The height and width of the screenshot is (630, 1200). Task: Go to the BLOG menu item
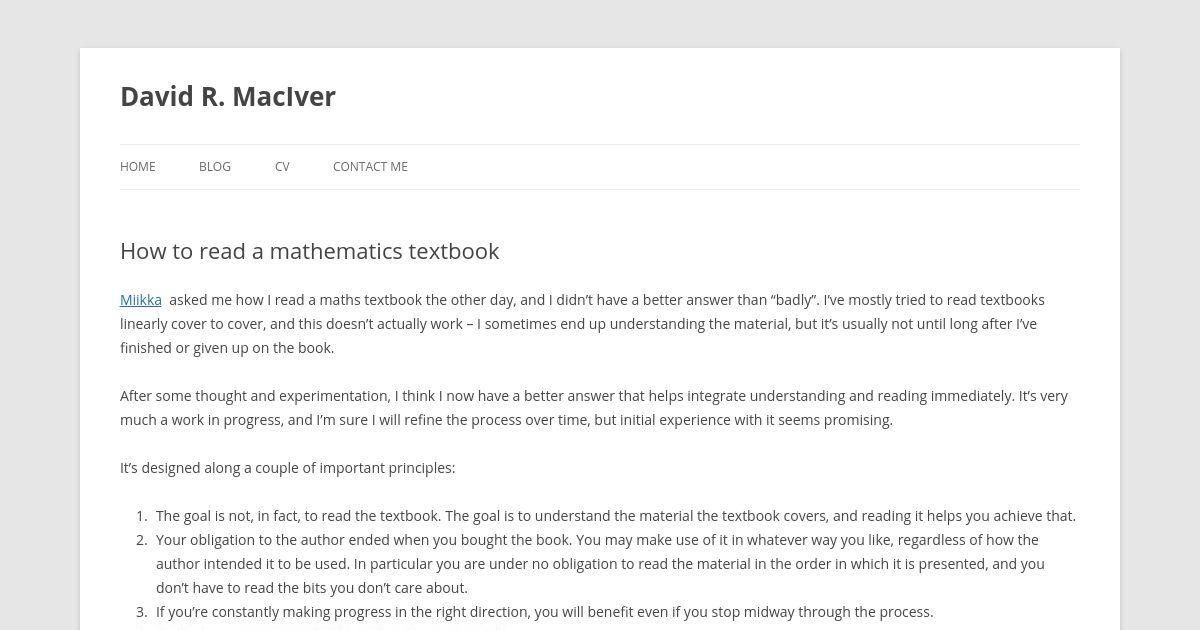click(215, 167)
